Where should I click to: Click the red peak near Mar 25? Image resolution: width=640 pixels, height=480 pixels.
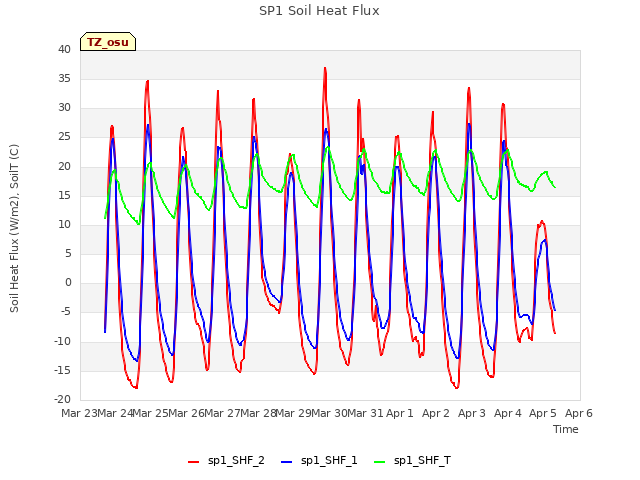tap(147, 81)
